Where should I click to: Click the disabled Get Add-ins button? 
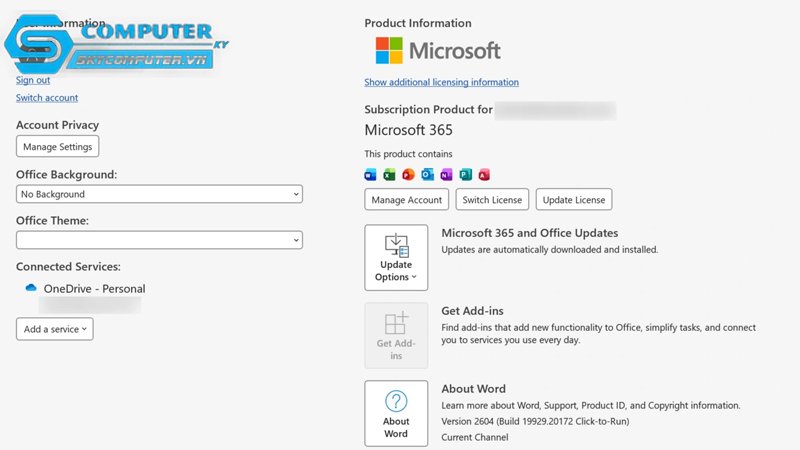(x=396, y=335)
